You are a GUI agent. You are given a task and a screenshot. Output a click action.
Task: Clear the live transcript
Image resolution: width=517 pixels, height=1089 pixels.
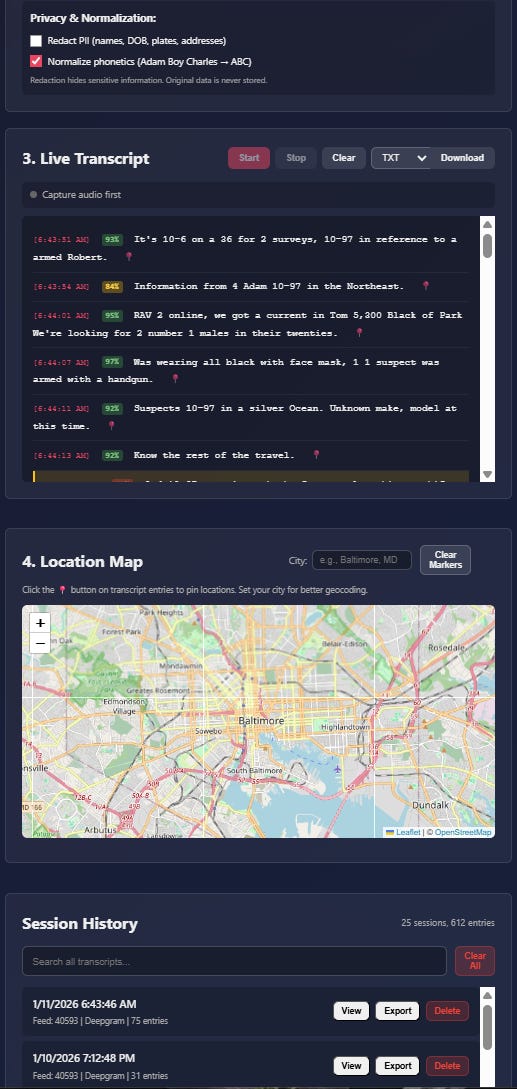point(343,158)
